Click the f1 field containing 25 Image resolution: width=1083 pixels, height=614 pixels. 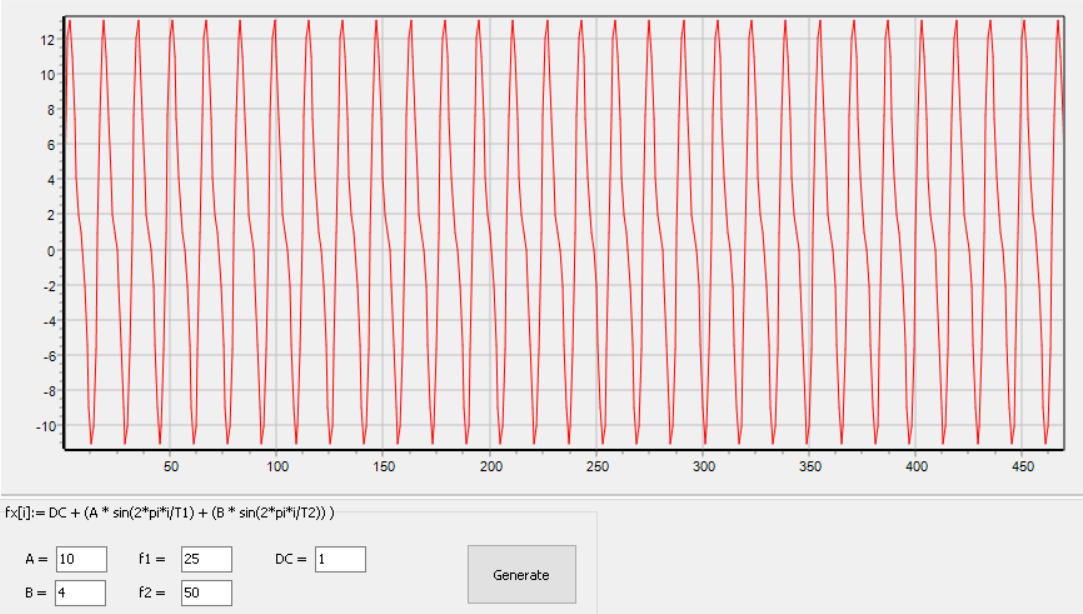coord(206,560)
